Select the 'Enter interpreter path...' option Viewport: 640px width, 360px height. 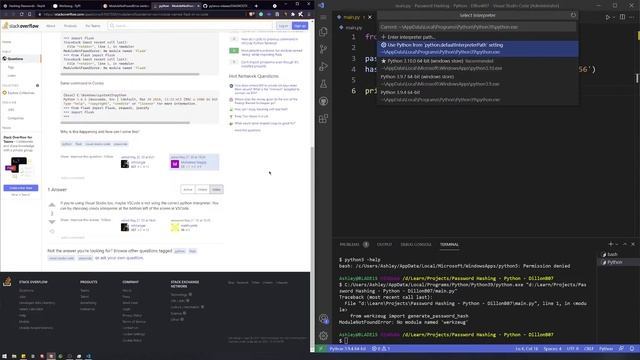pos(478,37)
